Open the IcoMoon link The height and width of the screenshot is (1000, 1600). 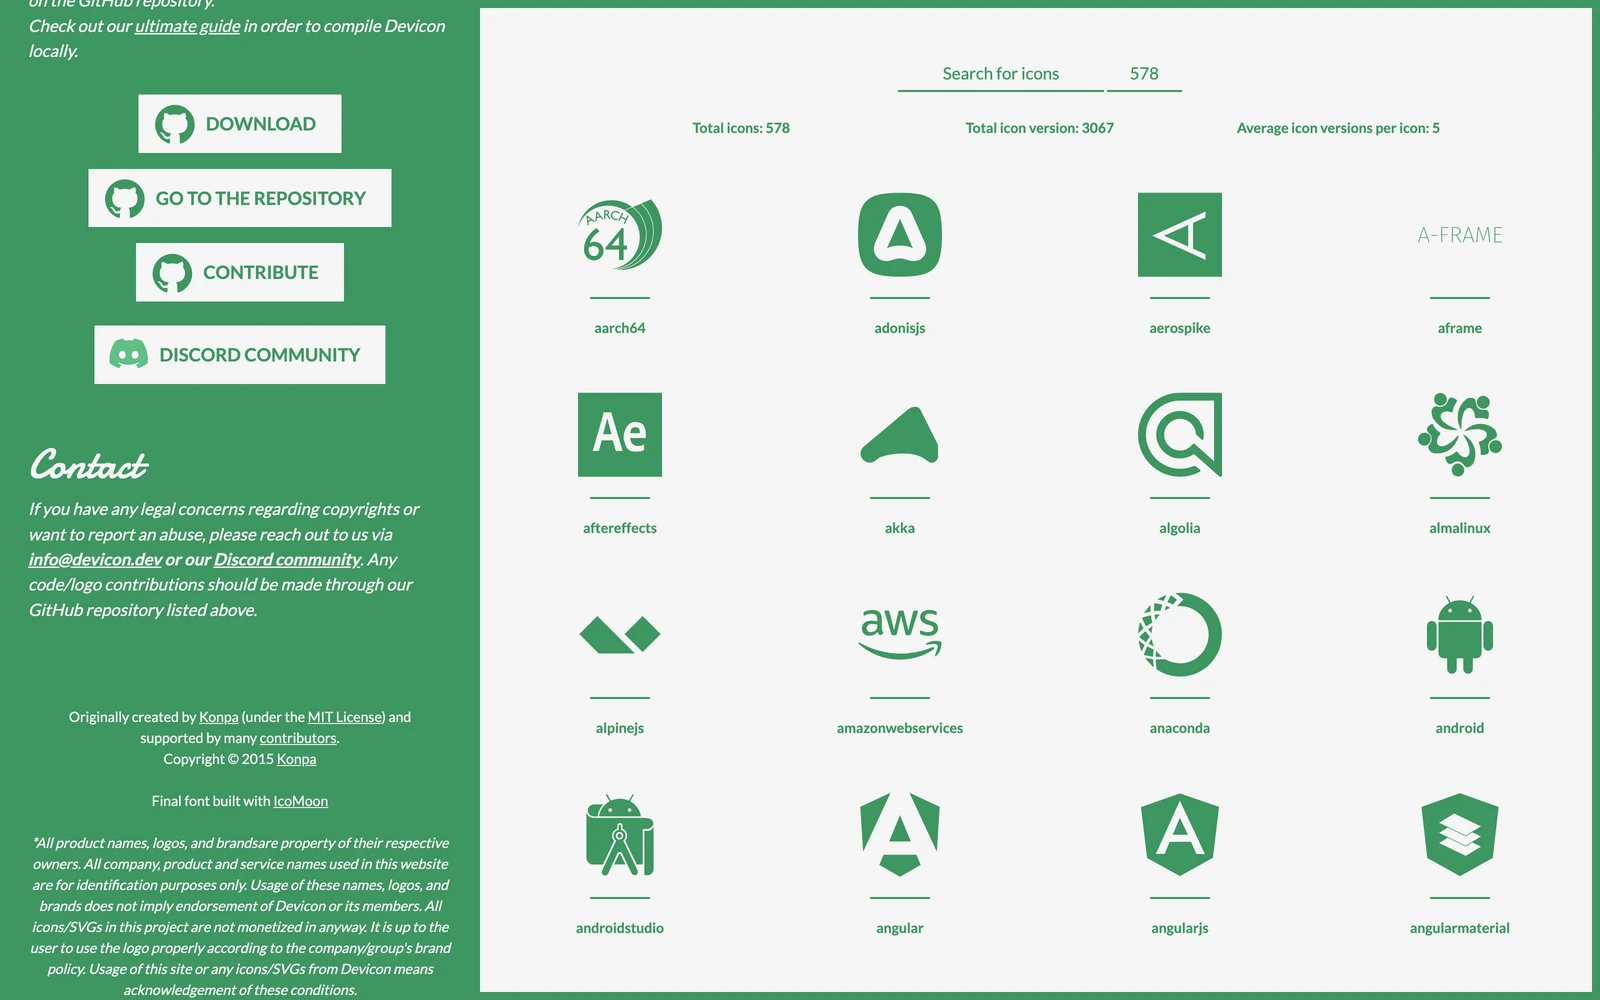pyautogui.click(x=301, y=801)
